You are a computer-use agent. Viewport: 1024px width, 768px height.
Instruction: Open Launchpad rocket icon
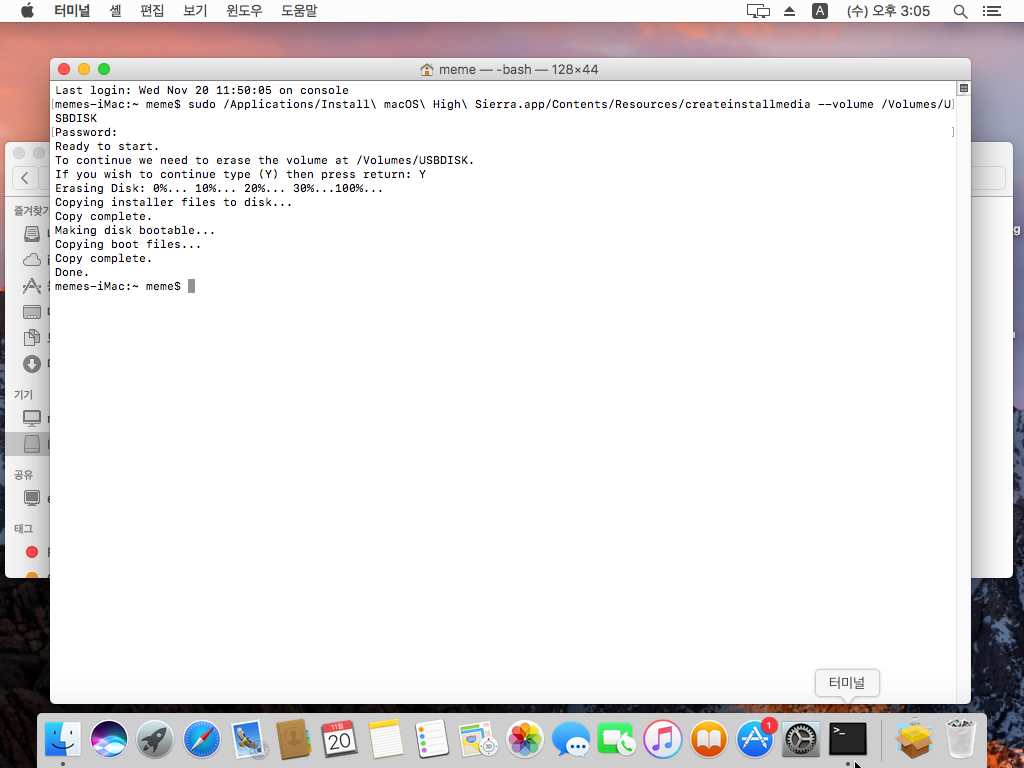pos(155,739)
